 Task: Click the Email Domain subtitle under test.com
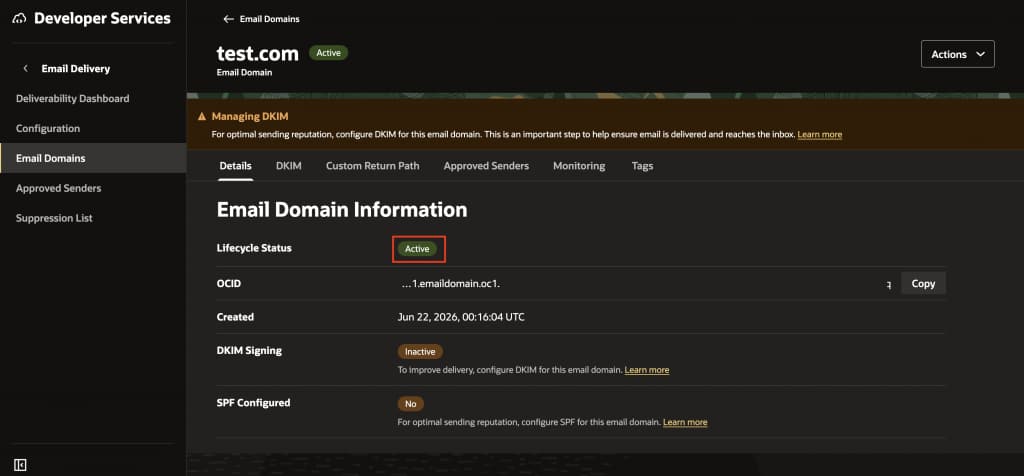244,72
